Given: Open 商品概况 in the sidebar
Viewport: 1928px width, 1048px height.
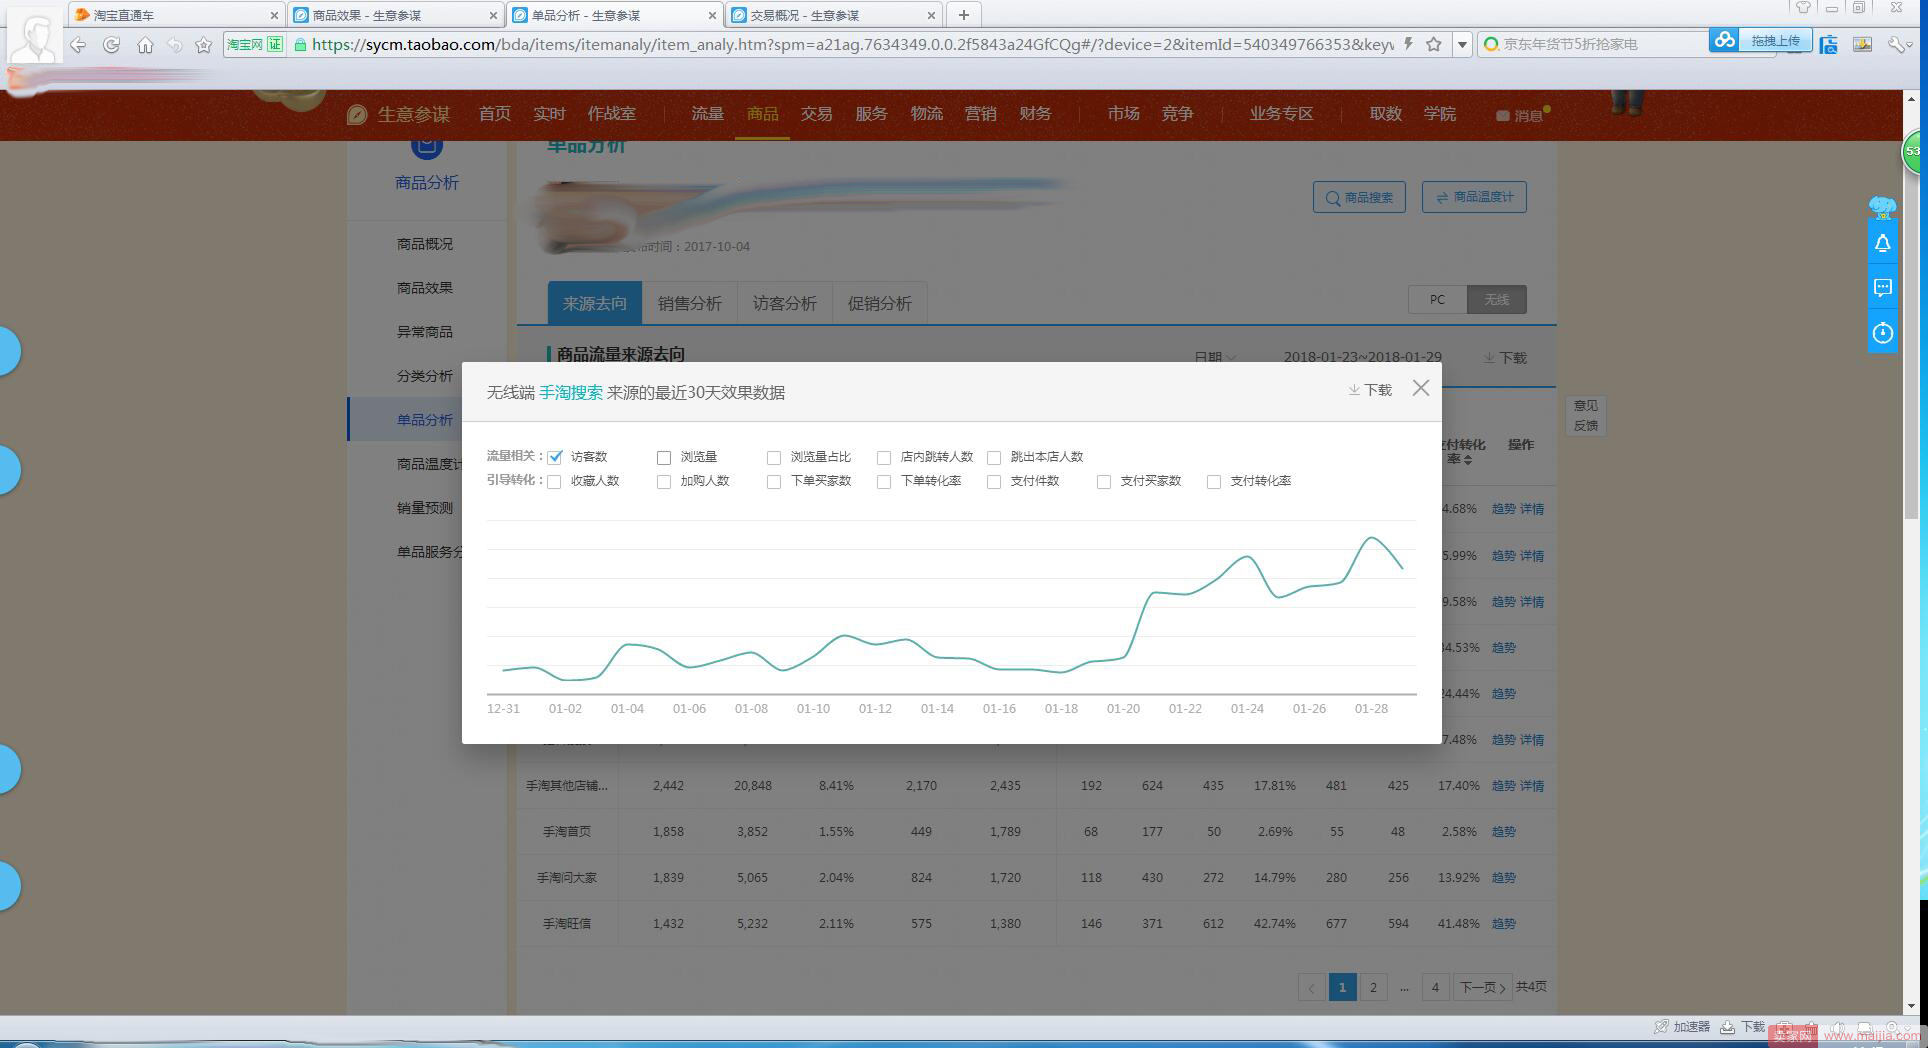Looking at the screenshot, I should point(425,244).
